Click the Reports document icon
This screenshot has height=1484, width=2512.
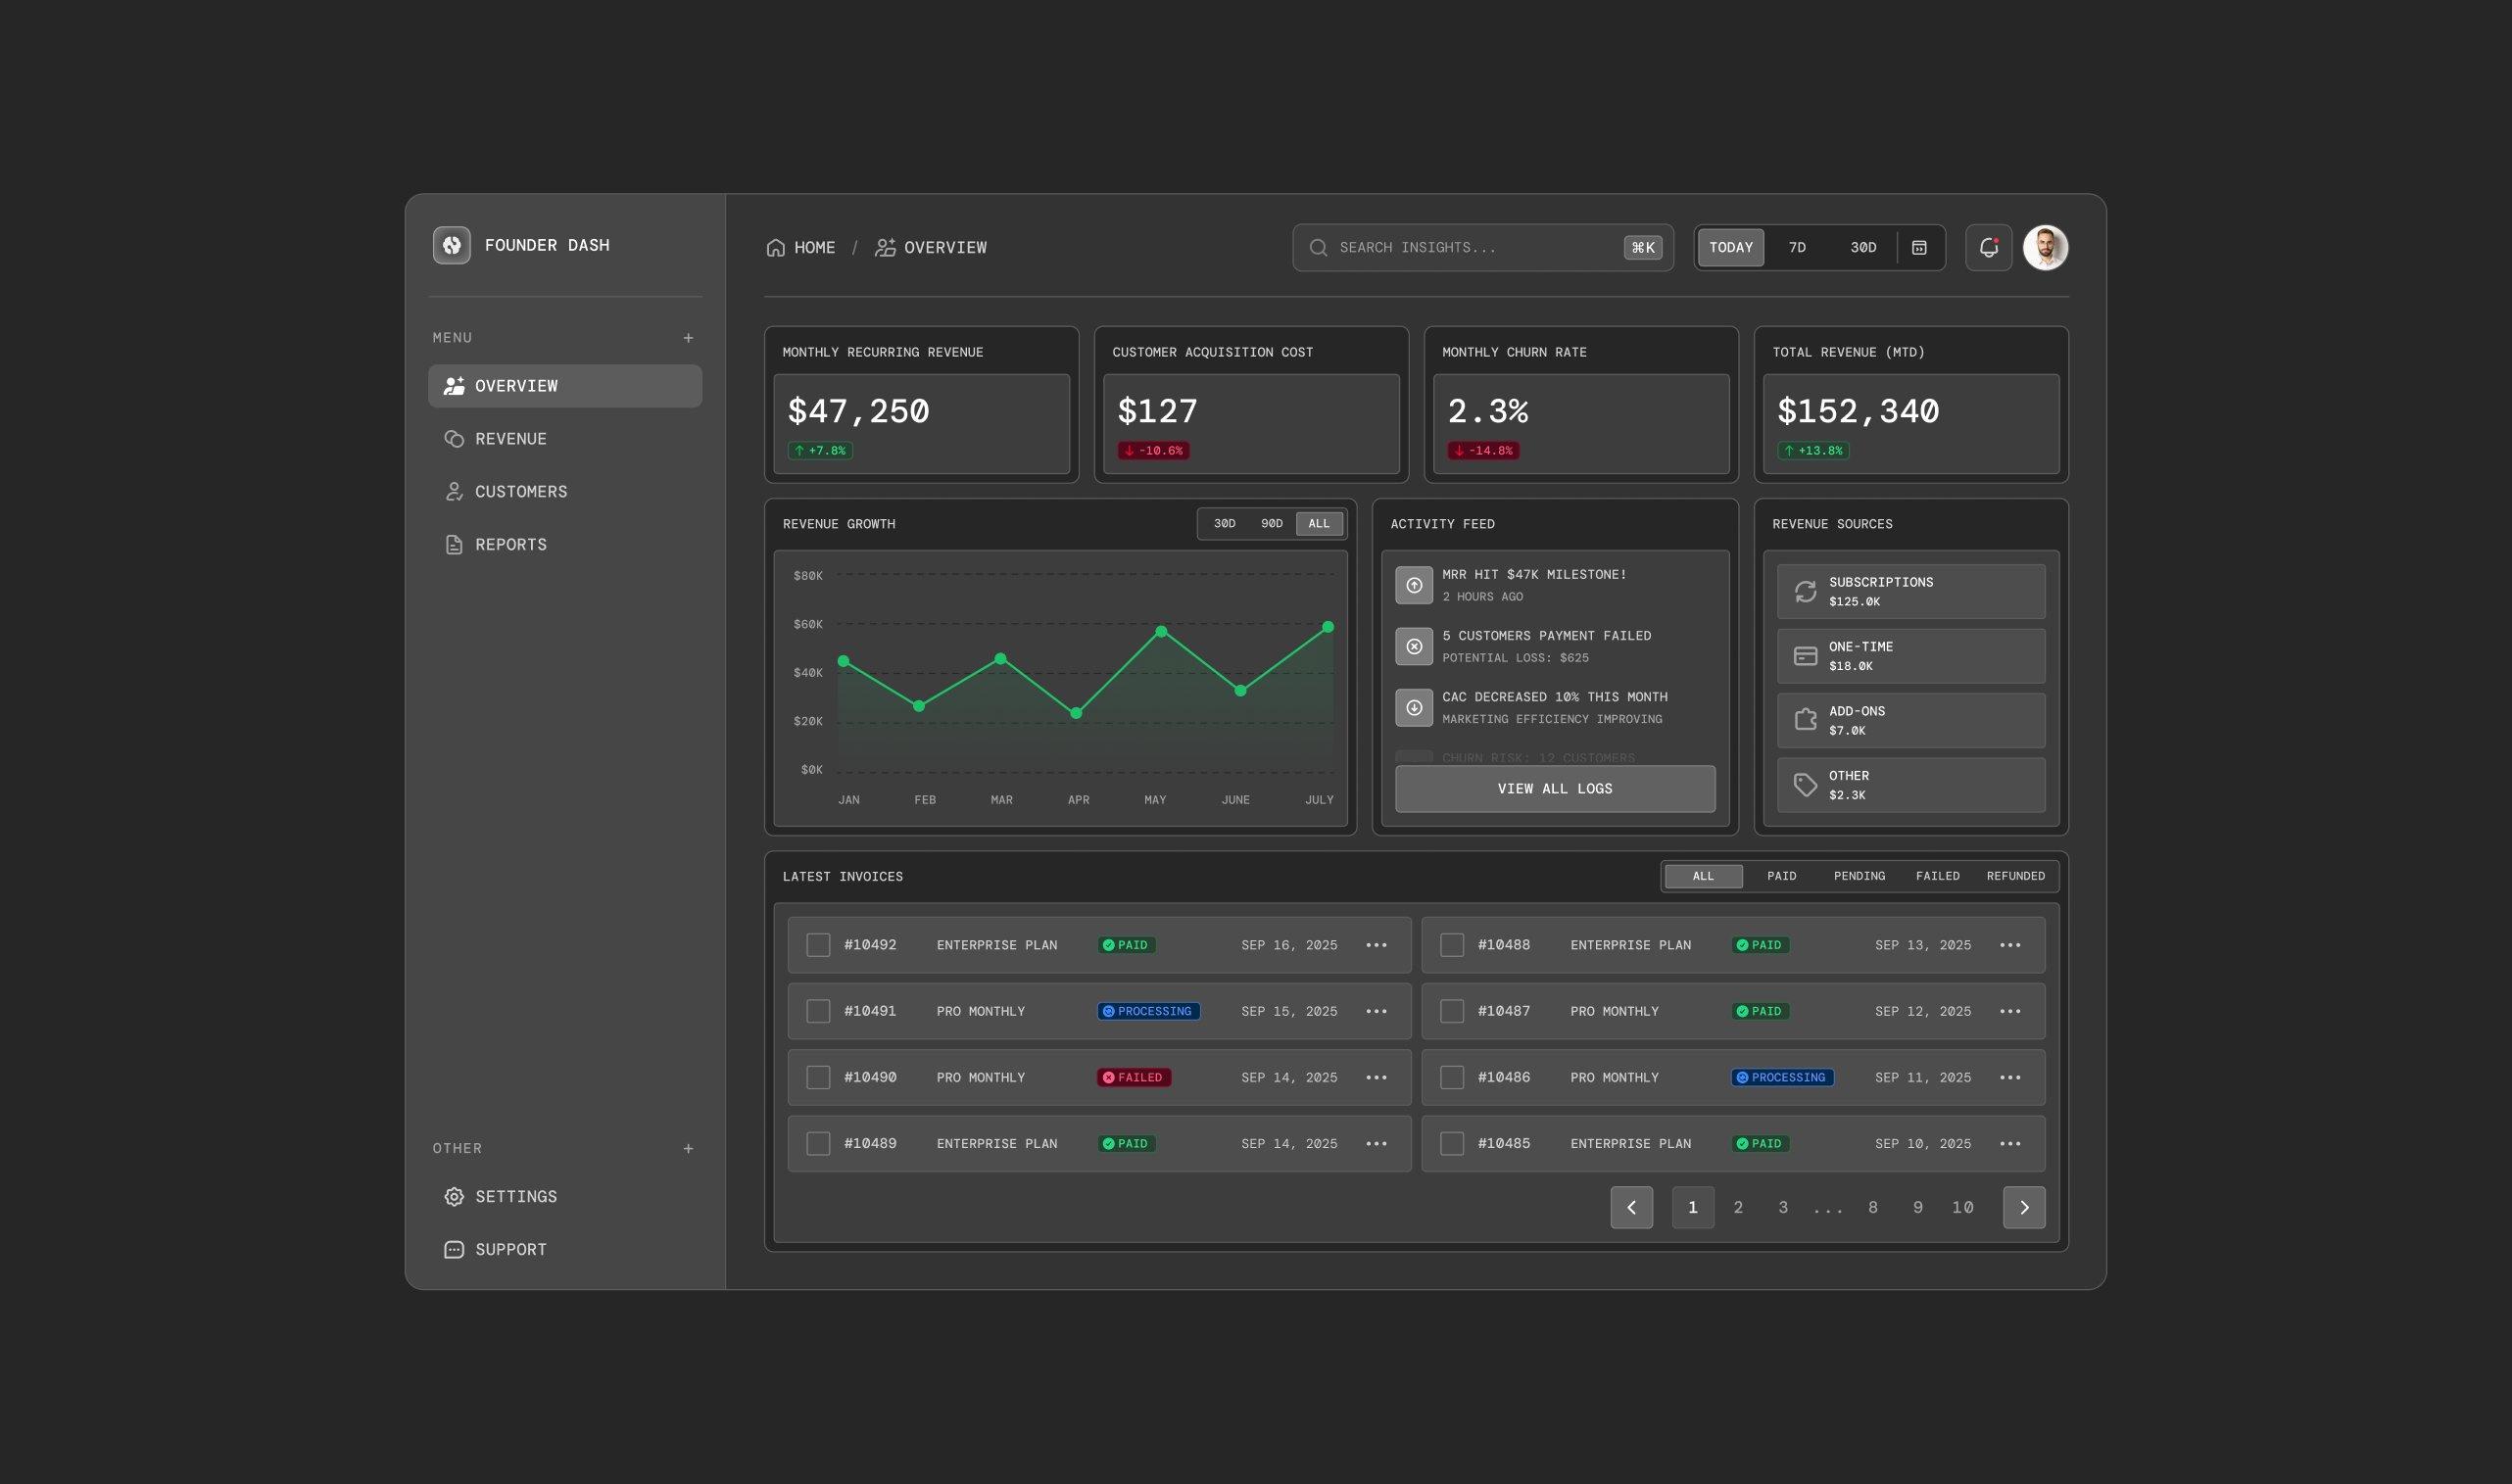point(454,543)
